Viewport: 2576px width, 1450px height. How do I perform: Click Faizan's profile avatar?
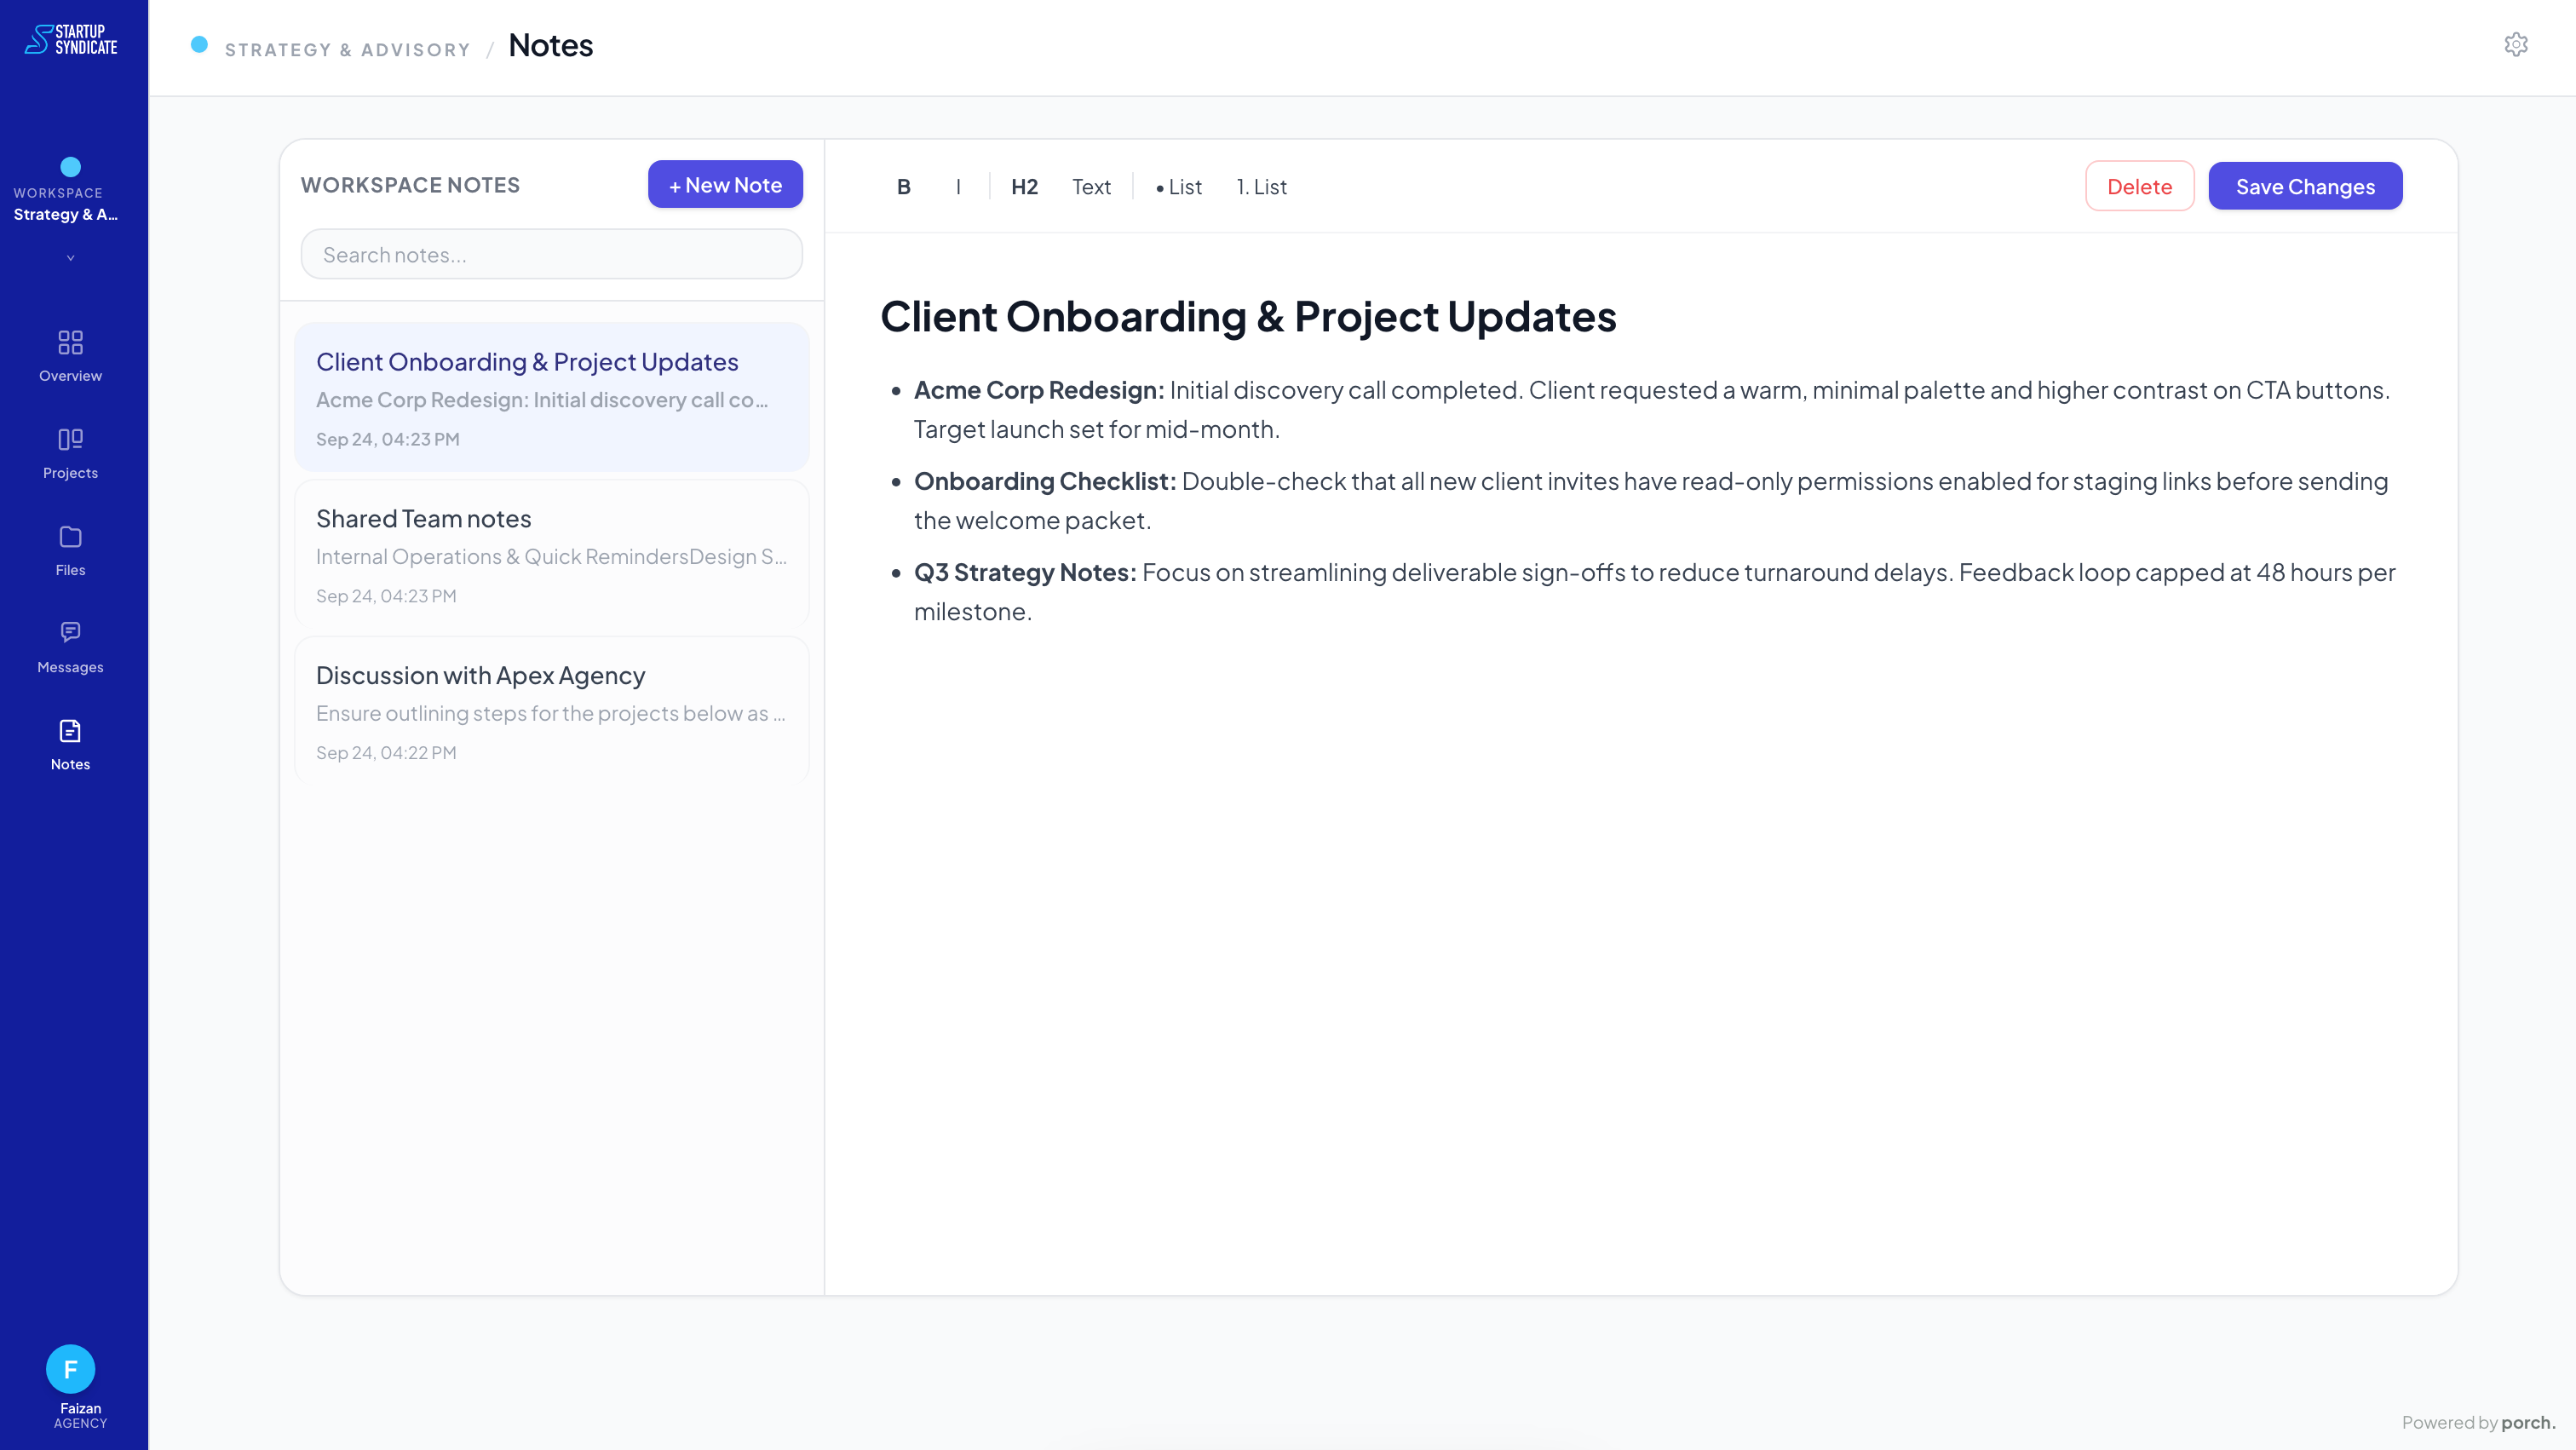70,1369
